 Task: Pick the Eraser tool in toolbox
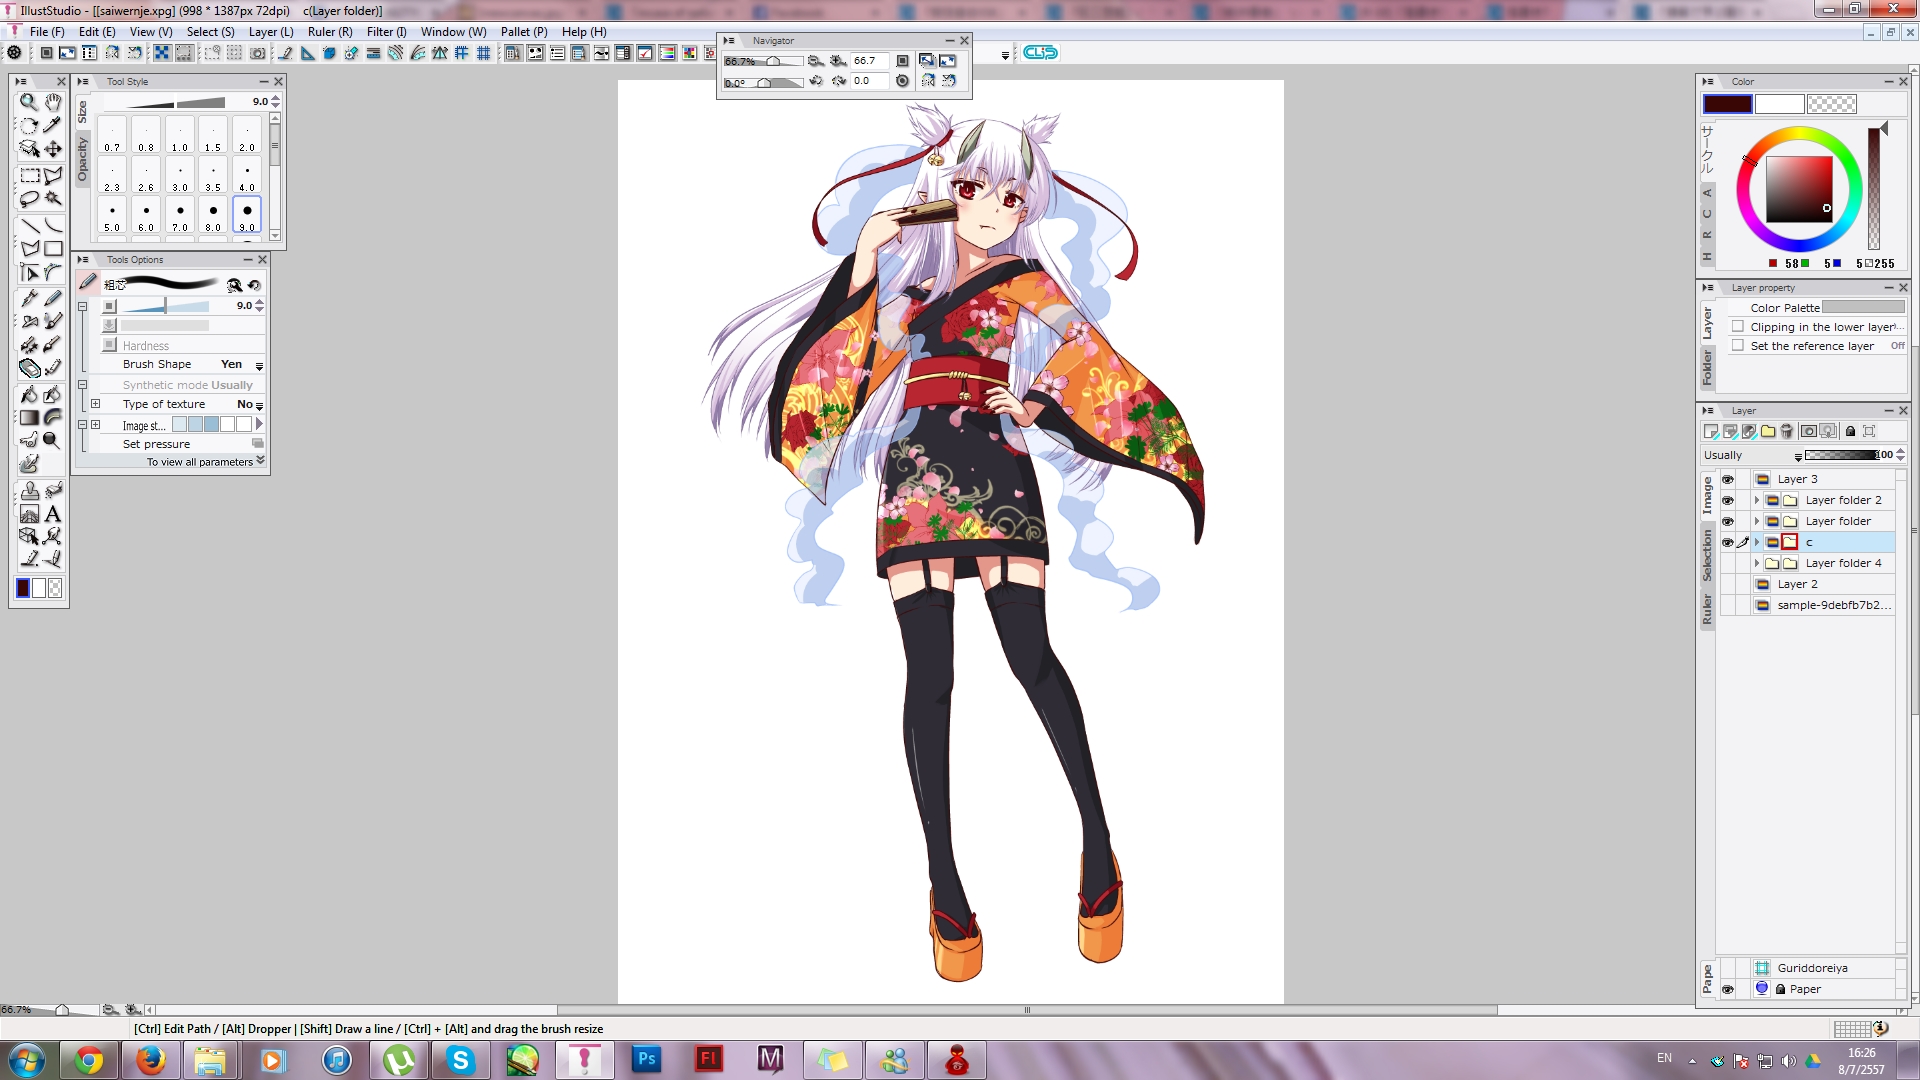[x=29, y=368]
